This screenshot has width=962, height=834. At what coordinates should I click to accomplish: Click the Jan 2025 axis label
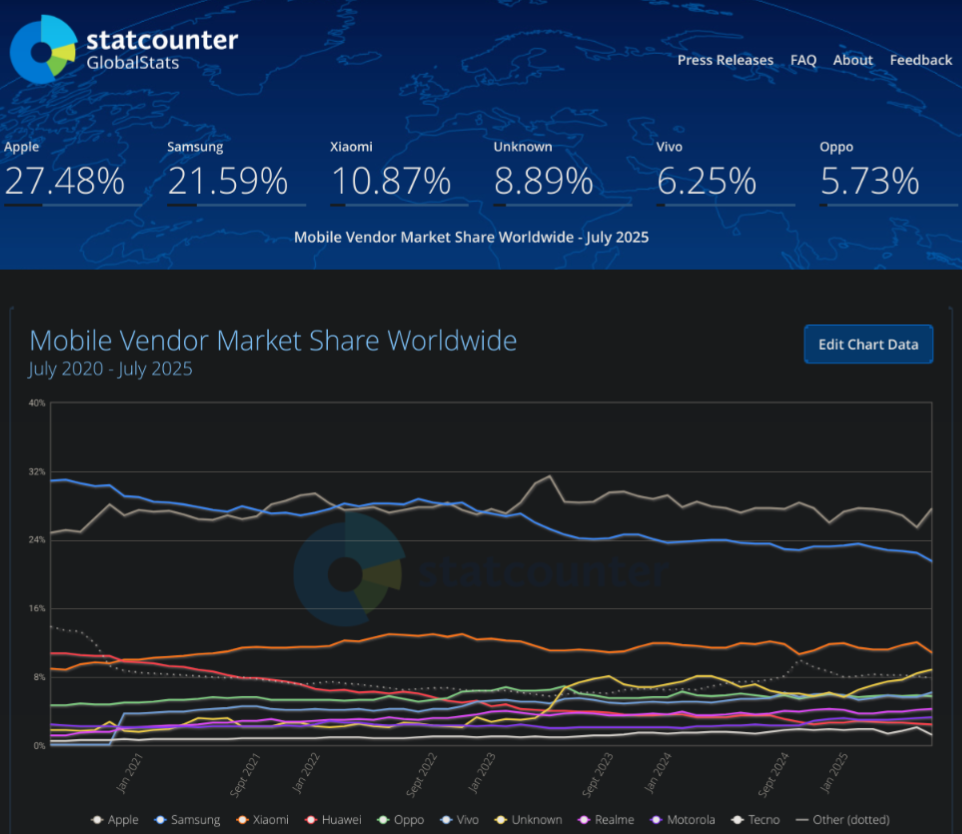(833, 773)
